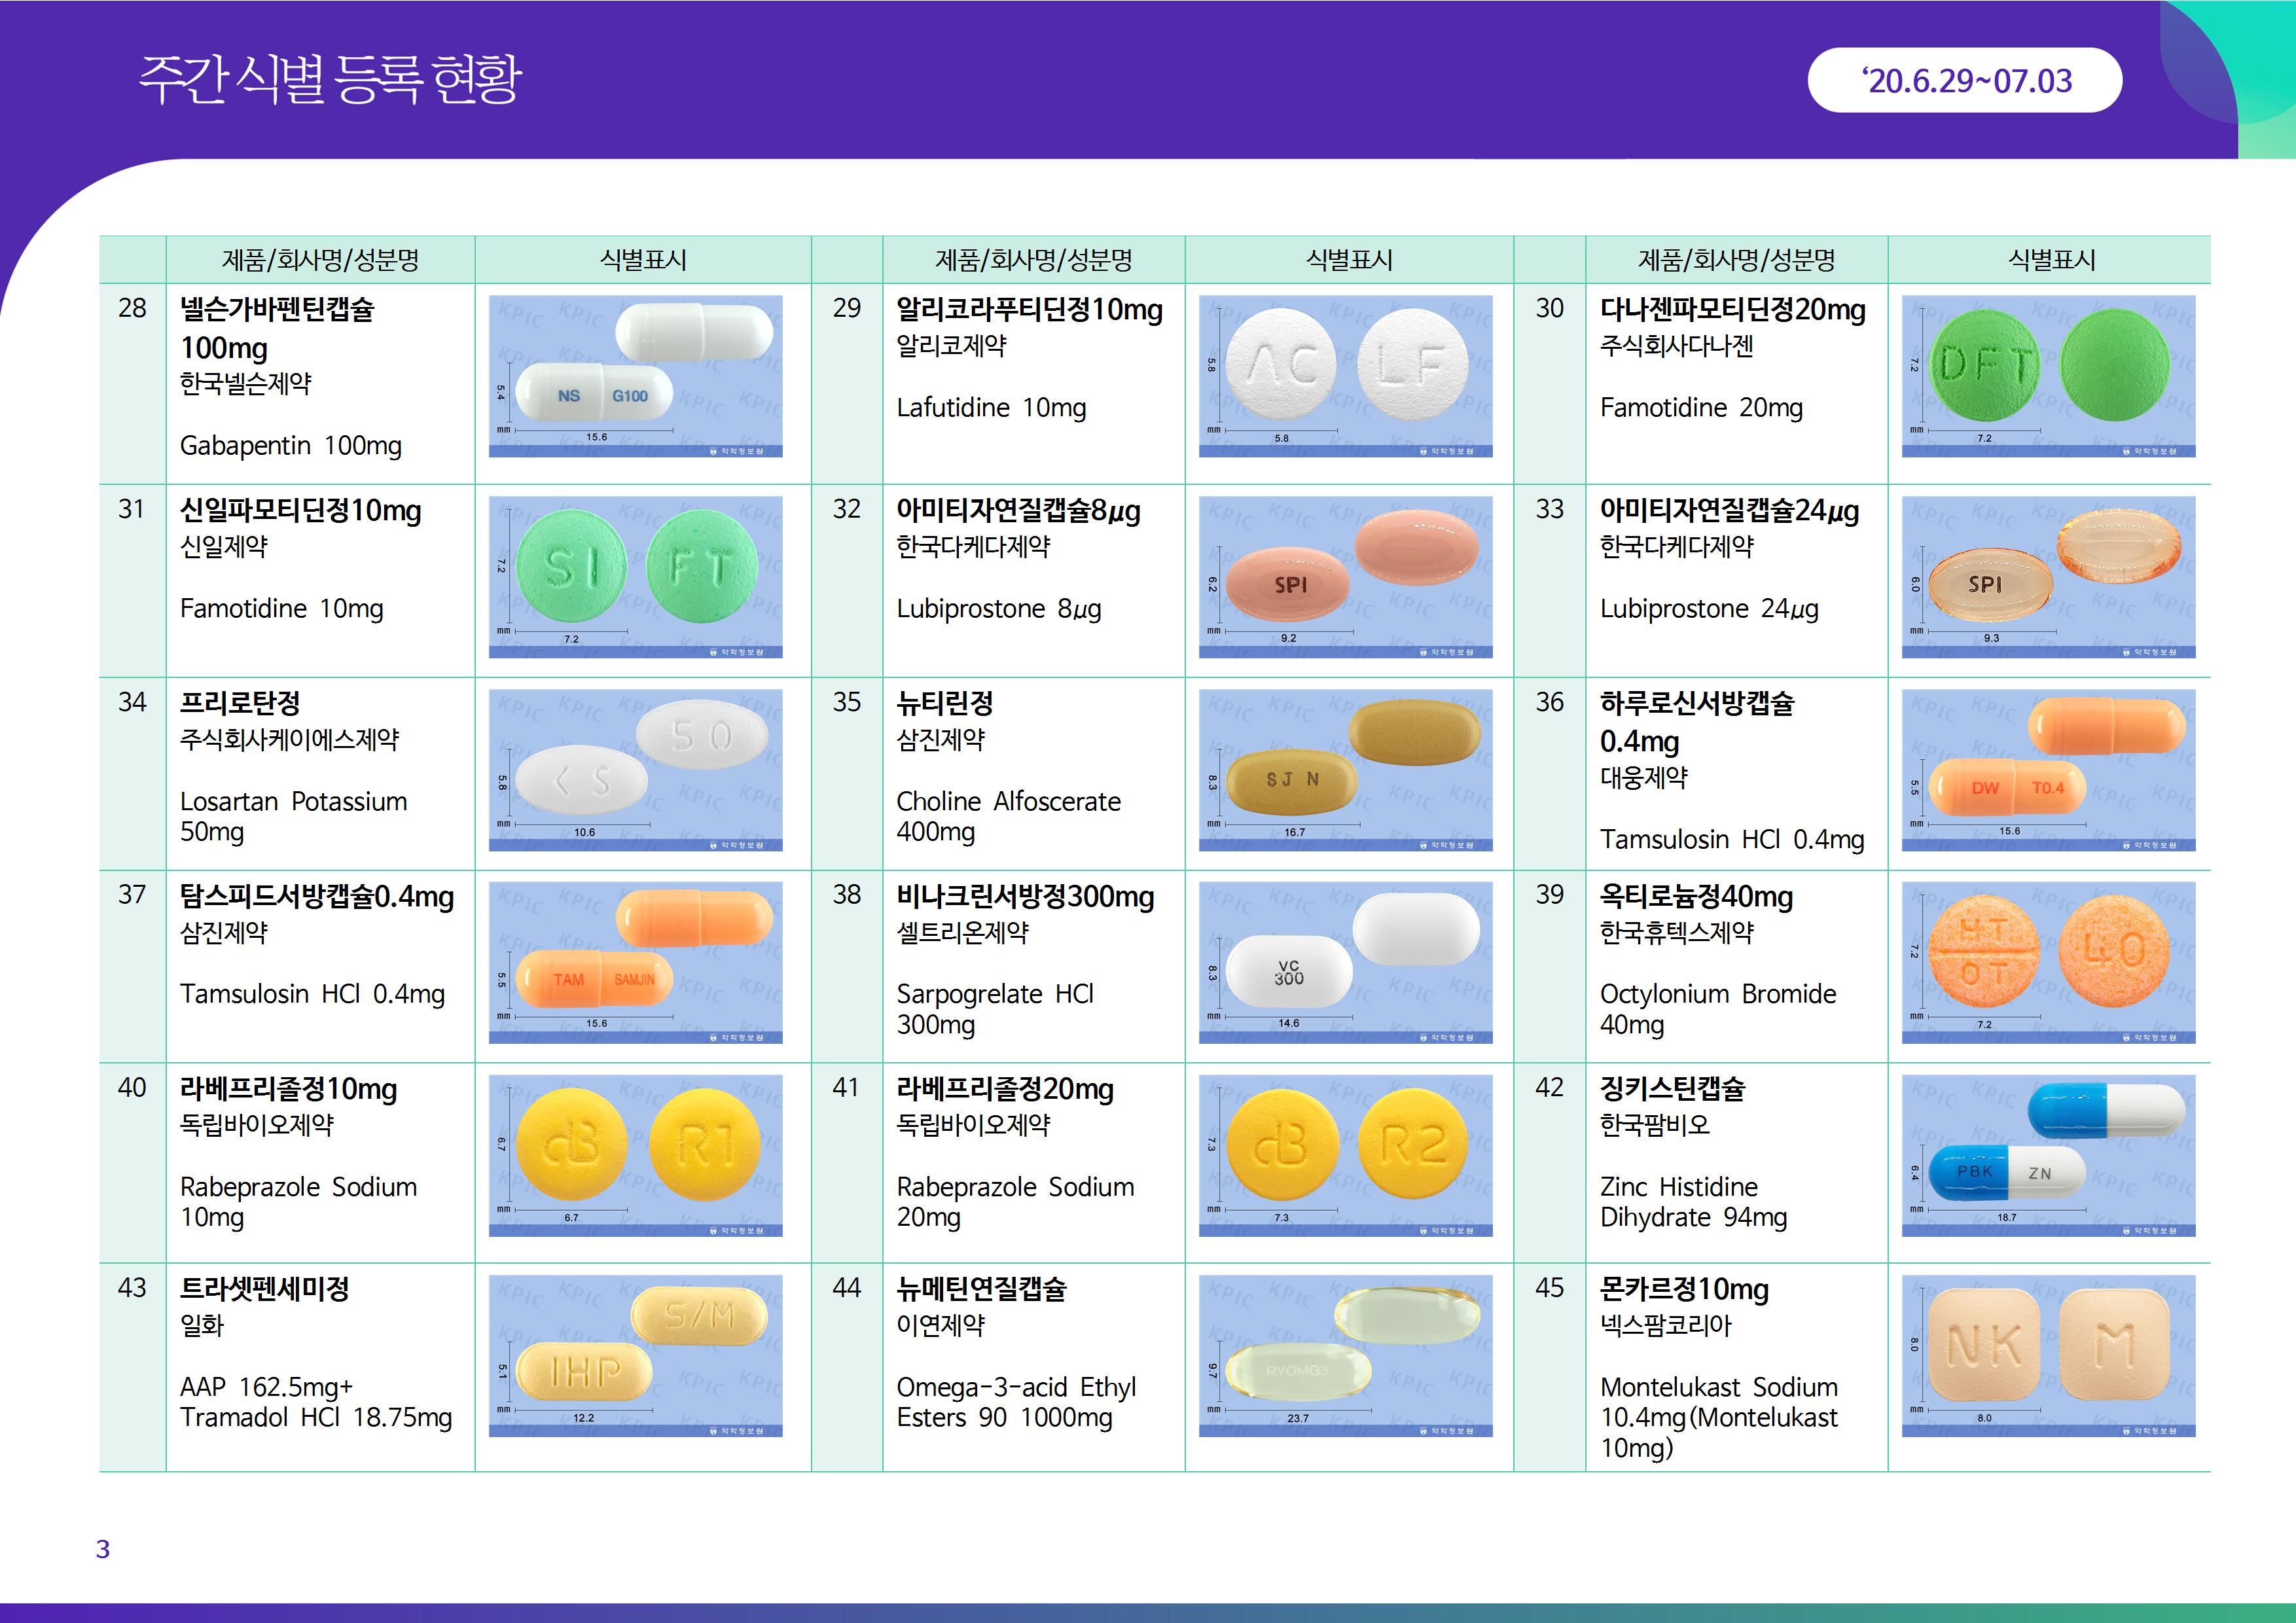Click the VC 300 white tablet image

[x=1345, y=962]
